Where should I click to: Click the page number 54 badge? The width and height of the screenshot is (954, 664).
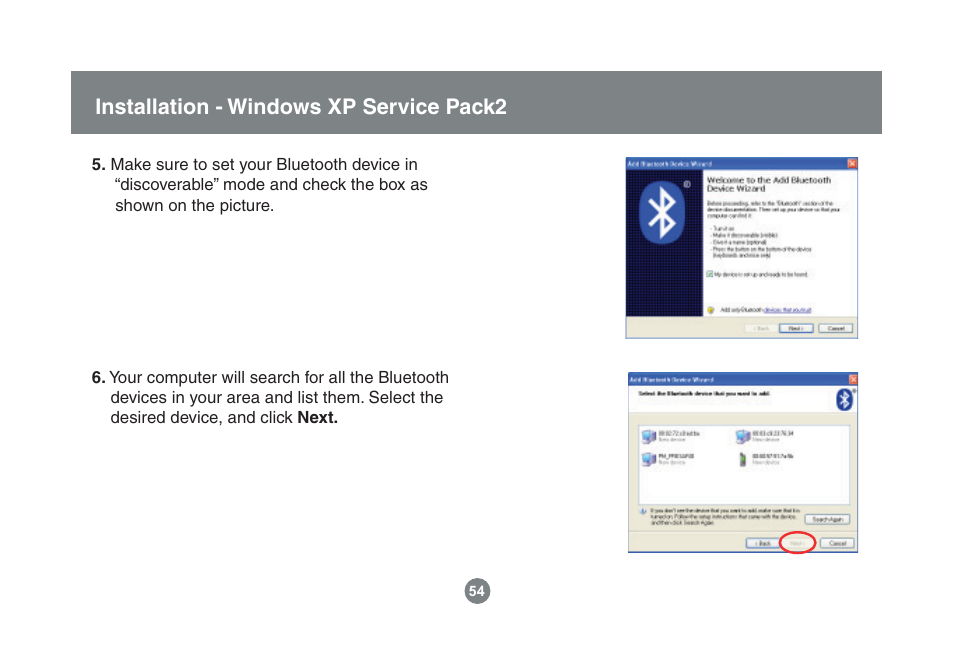[477, 591]
